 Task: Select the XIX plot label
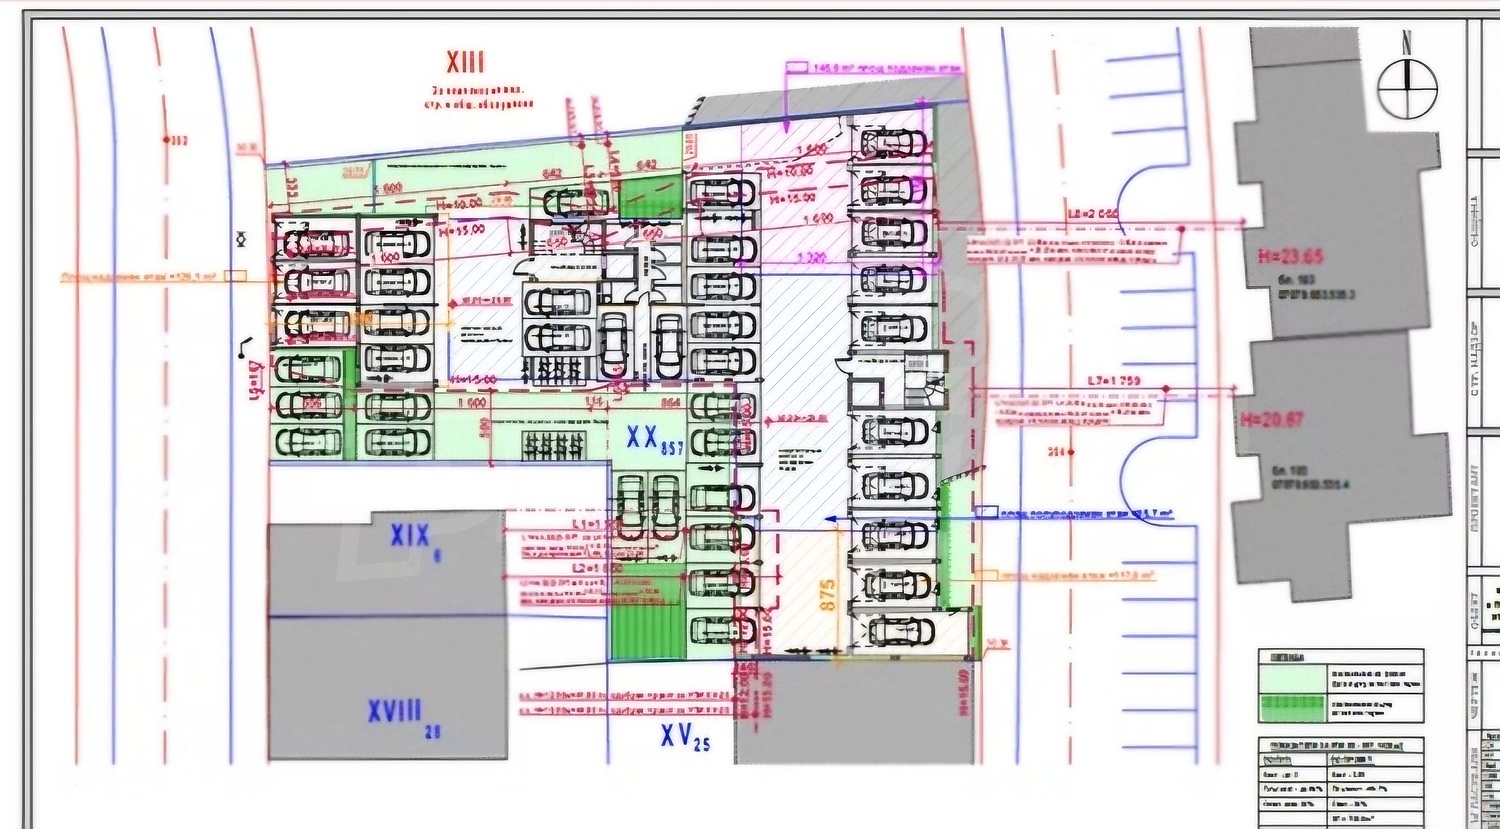(411, 537)
